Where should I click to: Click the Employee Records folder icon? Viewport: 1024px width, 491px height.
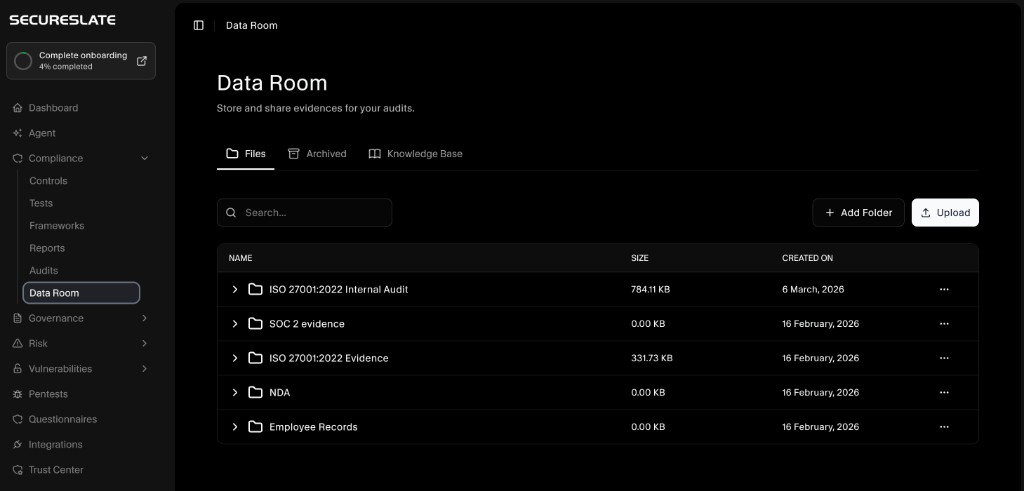click(x=255, y=427)
